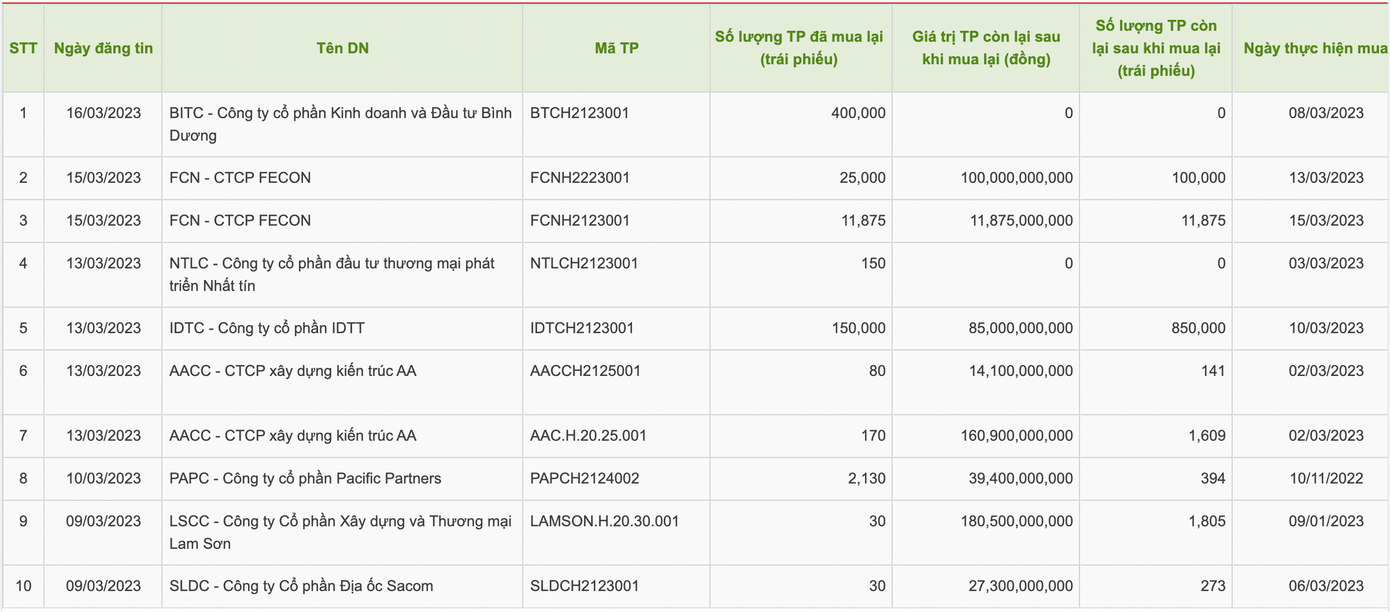Click the 'STT' column header
1390x612 pixels.
click(x=23, y=48)
